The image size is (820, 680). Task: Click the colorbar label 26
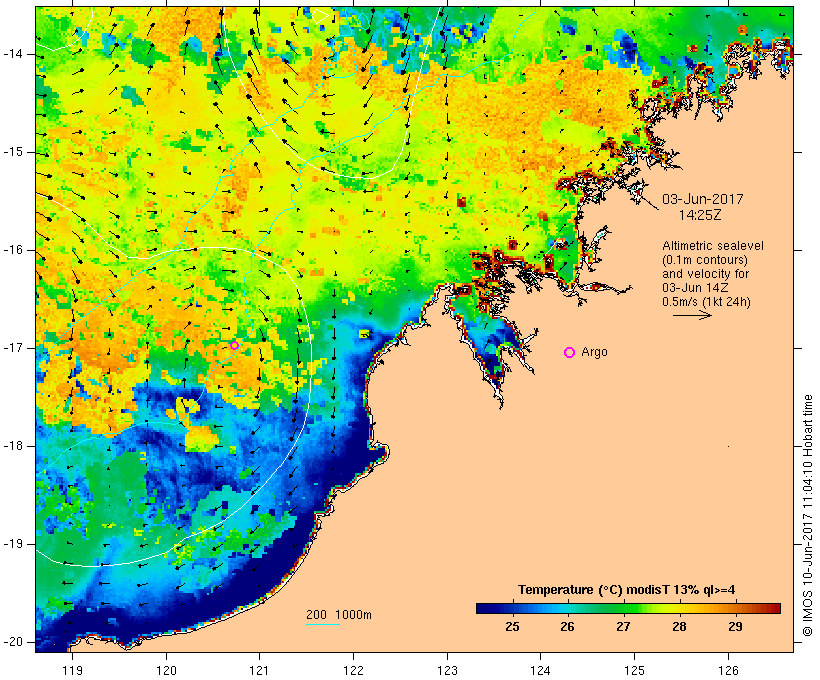point(567,627)
